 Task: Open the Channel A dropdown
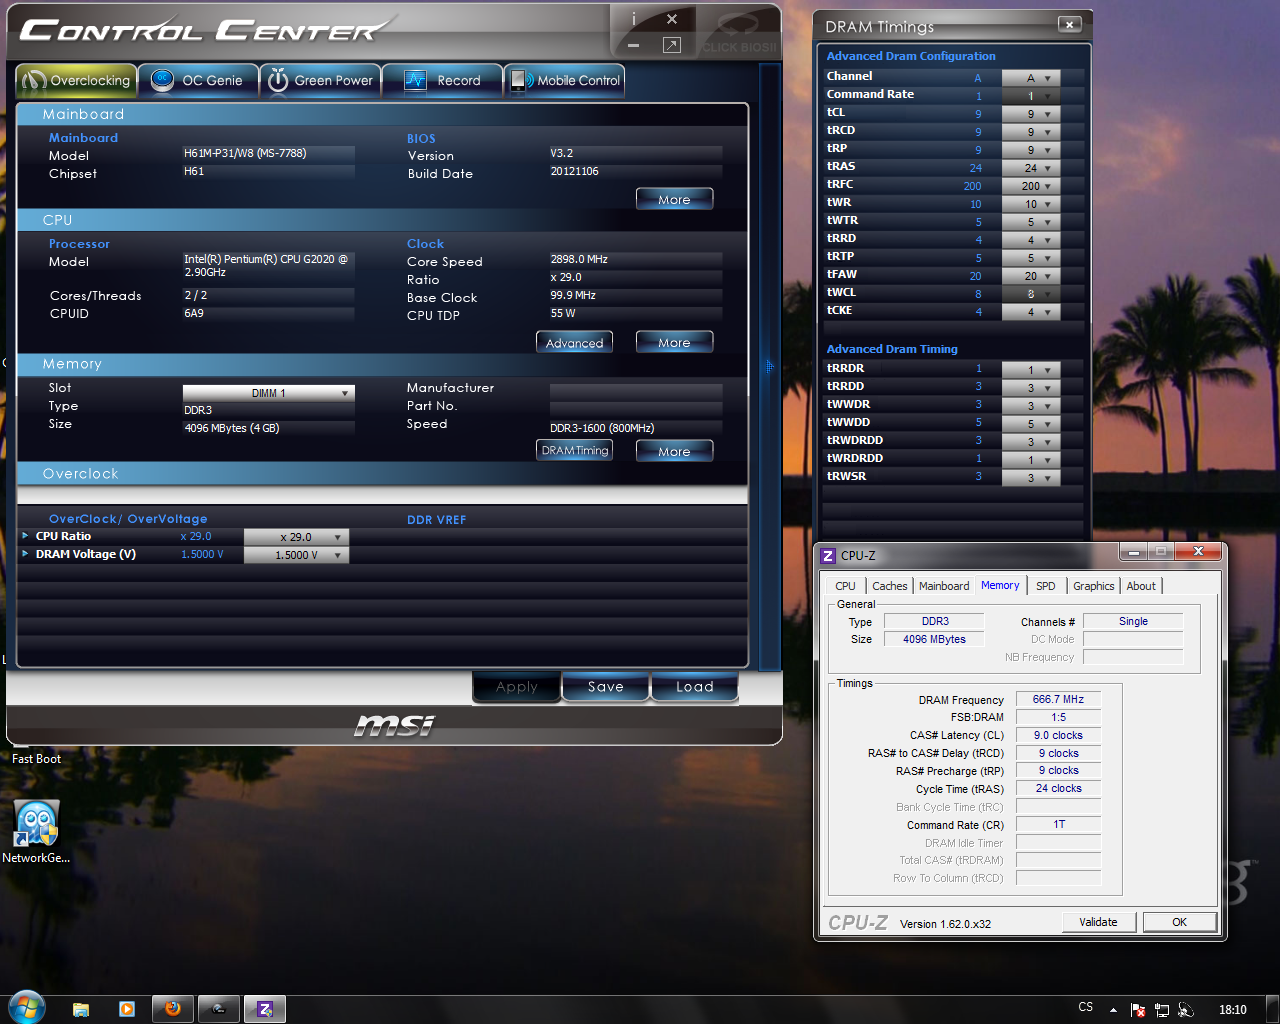click(1030, 78)
